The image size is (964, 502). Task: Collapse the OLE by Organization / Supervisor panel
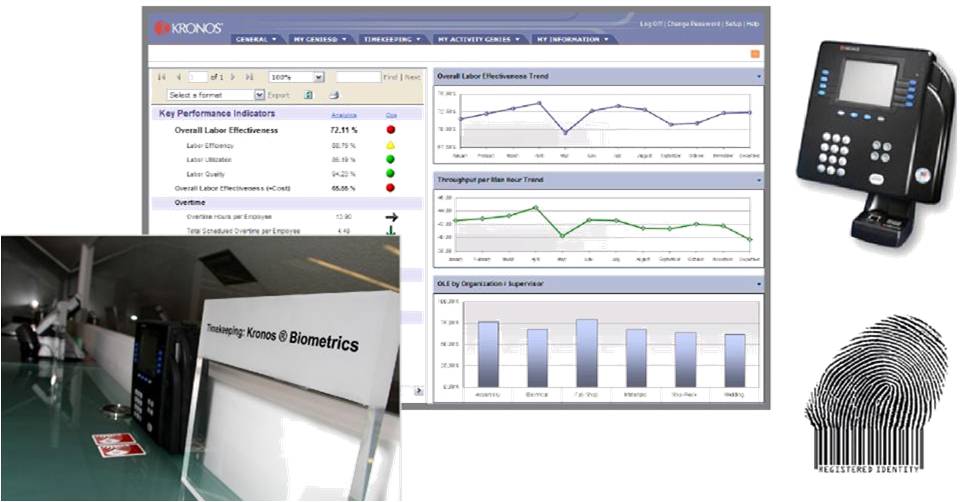[759, 284]
